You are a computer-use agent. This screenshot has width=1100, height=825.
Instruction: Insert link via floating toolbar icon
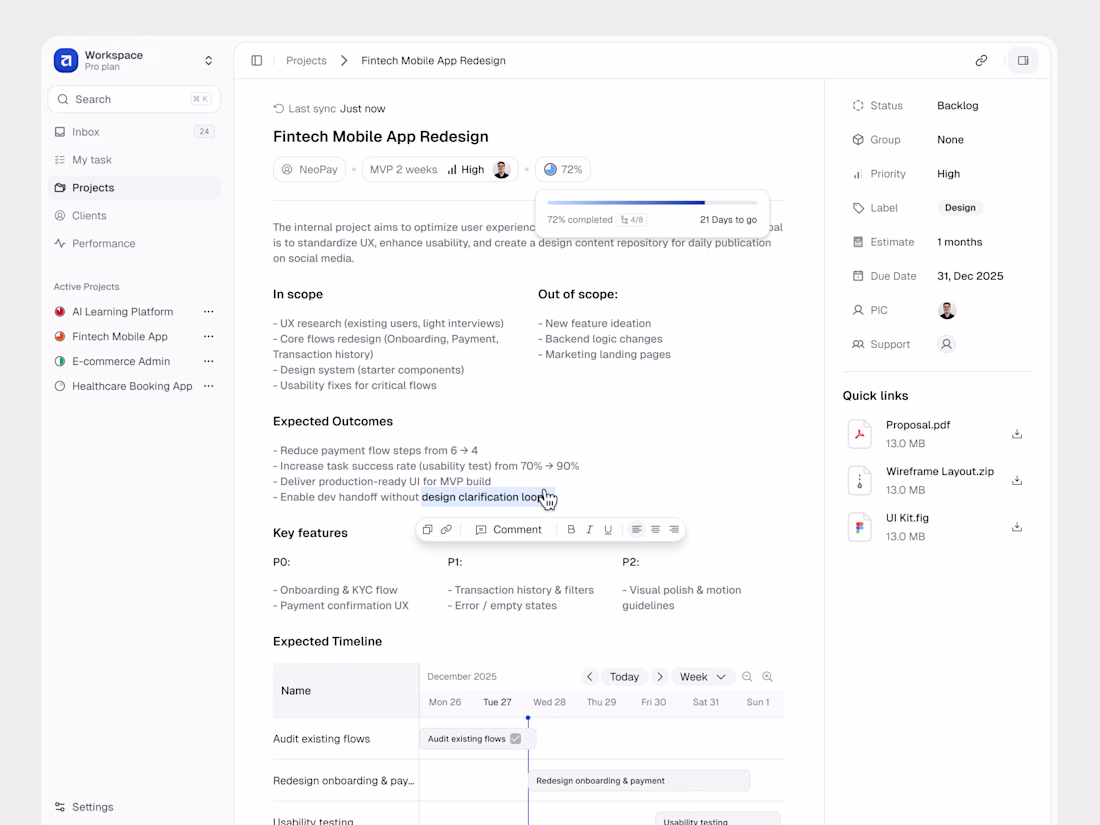click(x=446, y=530)
